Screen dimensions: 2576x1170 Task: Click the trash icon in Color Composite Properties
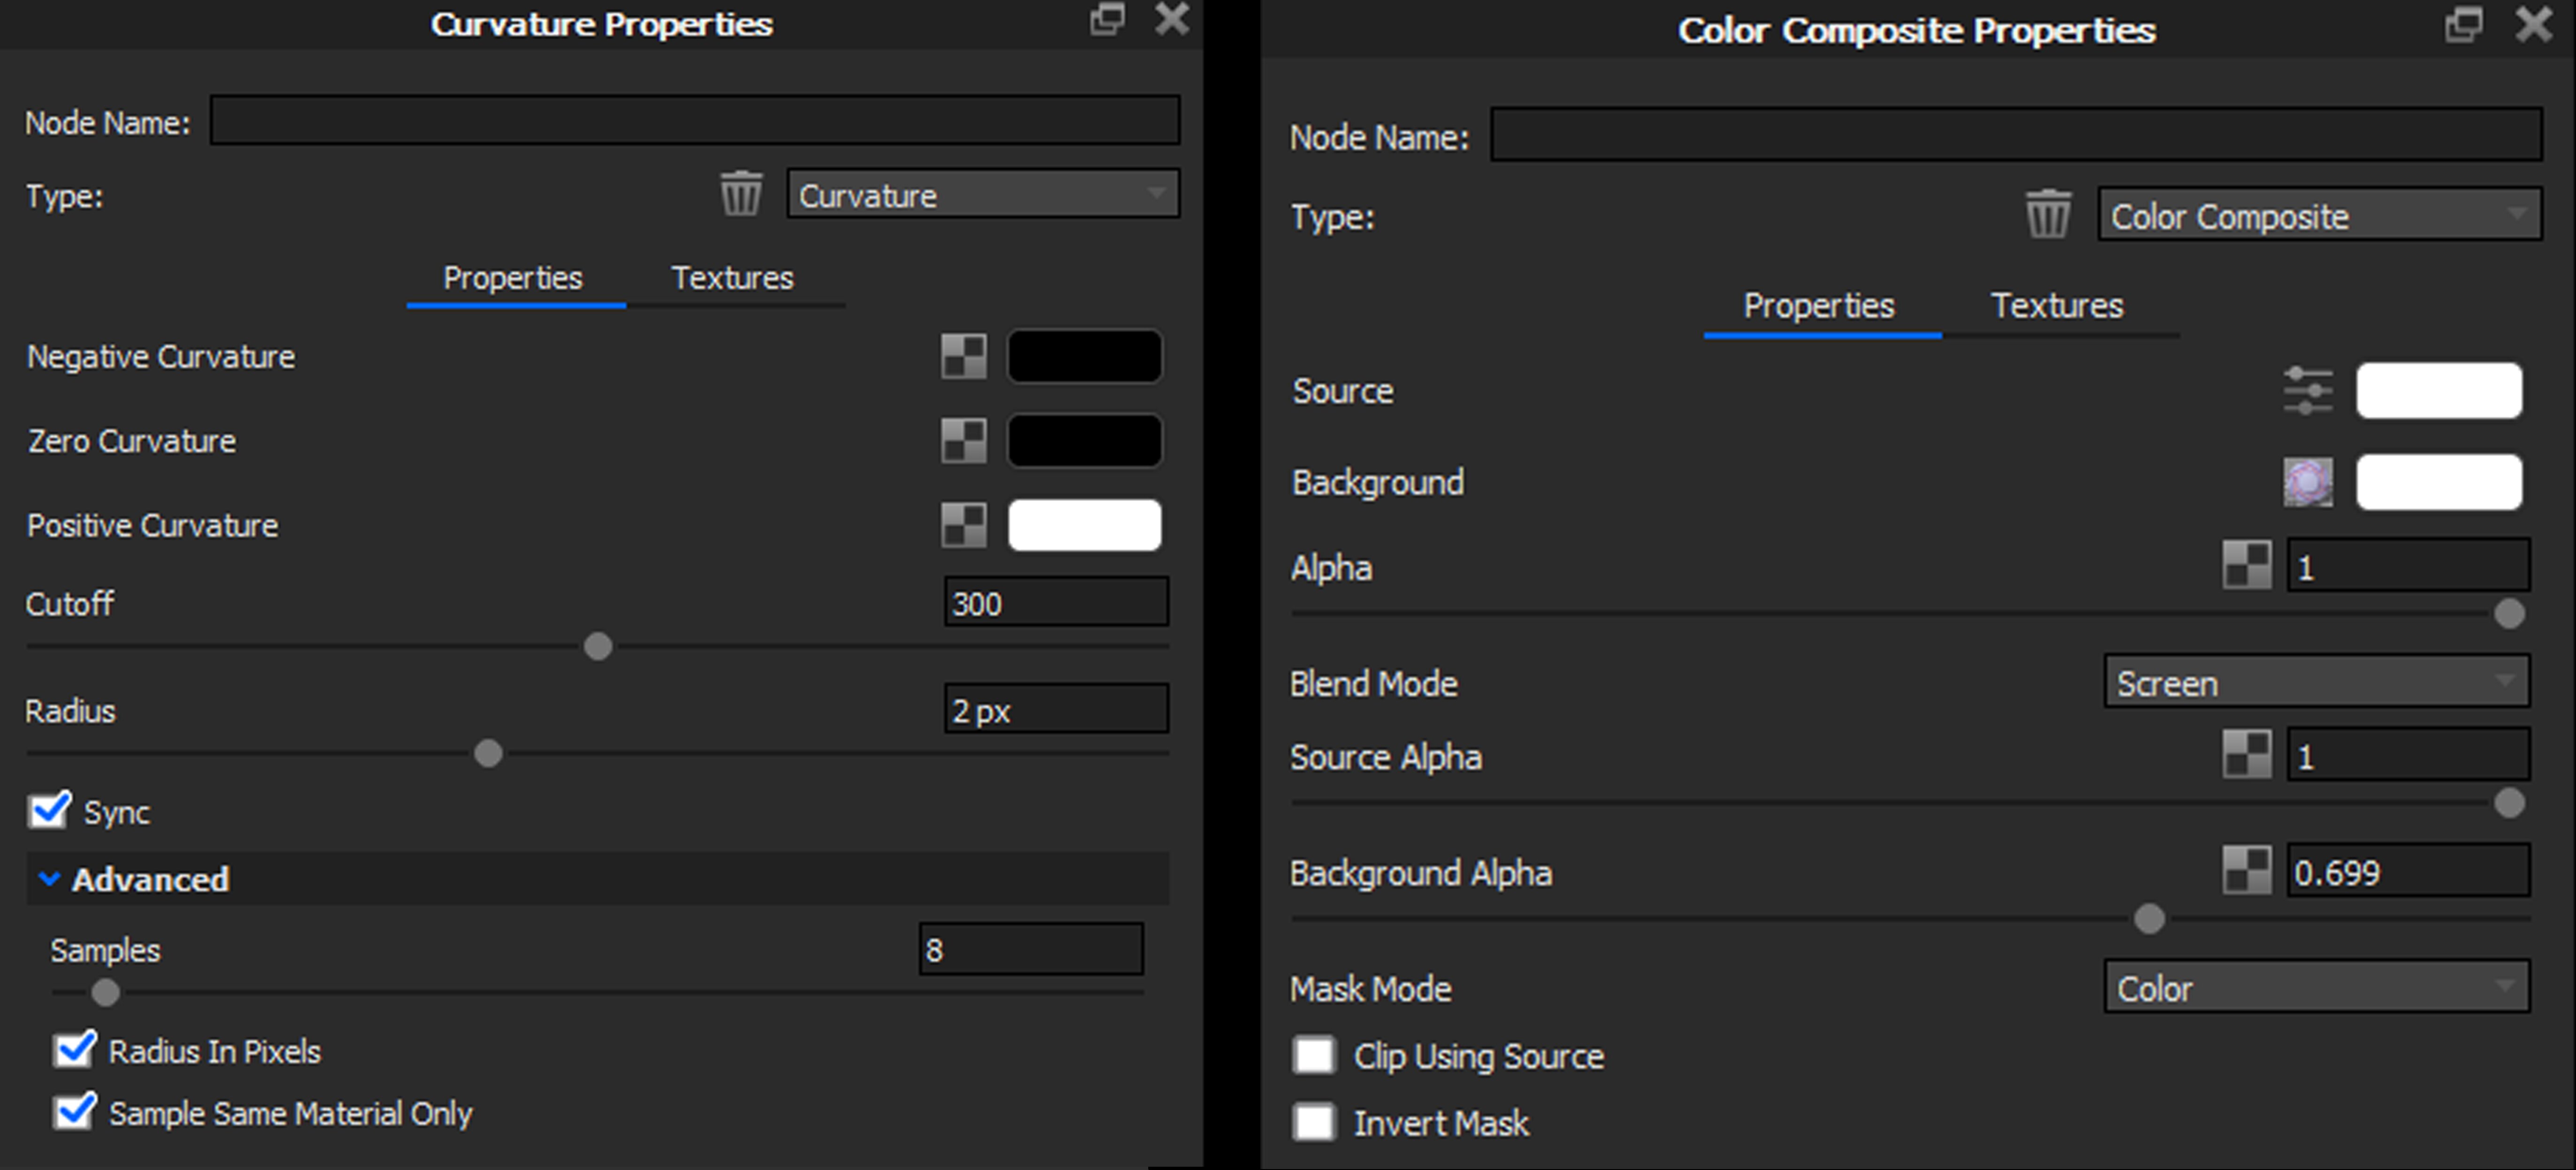tap(2048, 214)
